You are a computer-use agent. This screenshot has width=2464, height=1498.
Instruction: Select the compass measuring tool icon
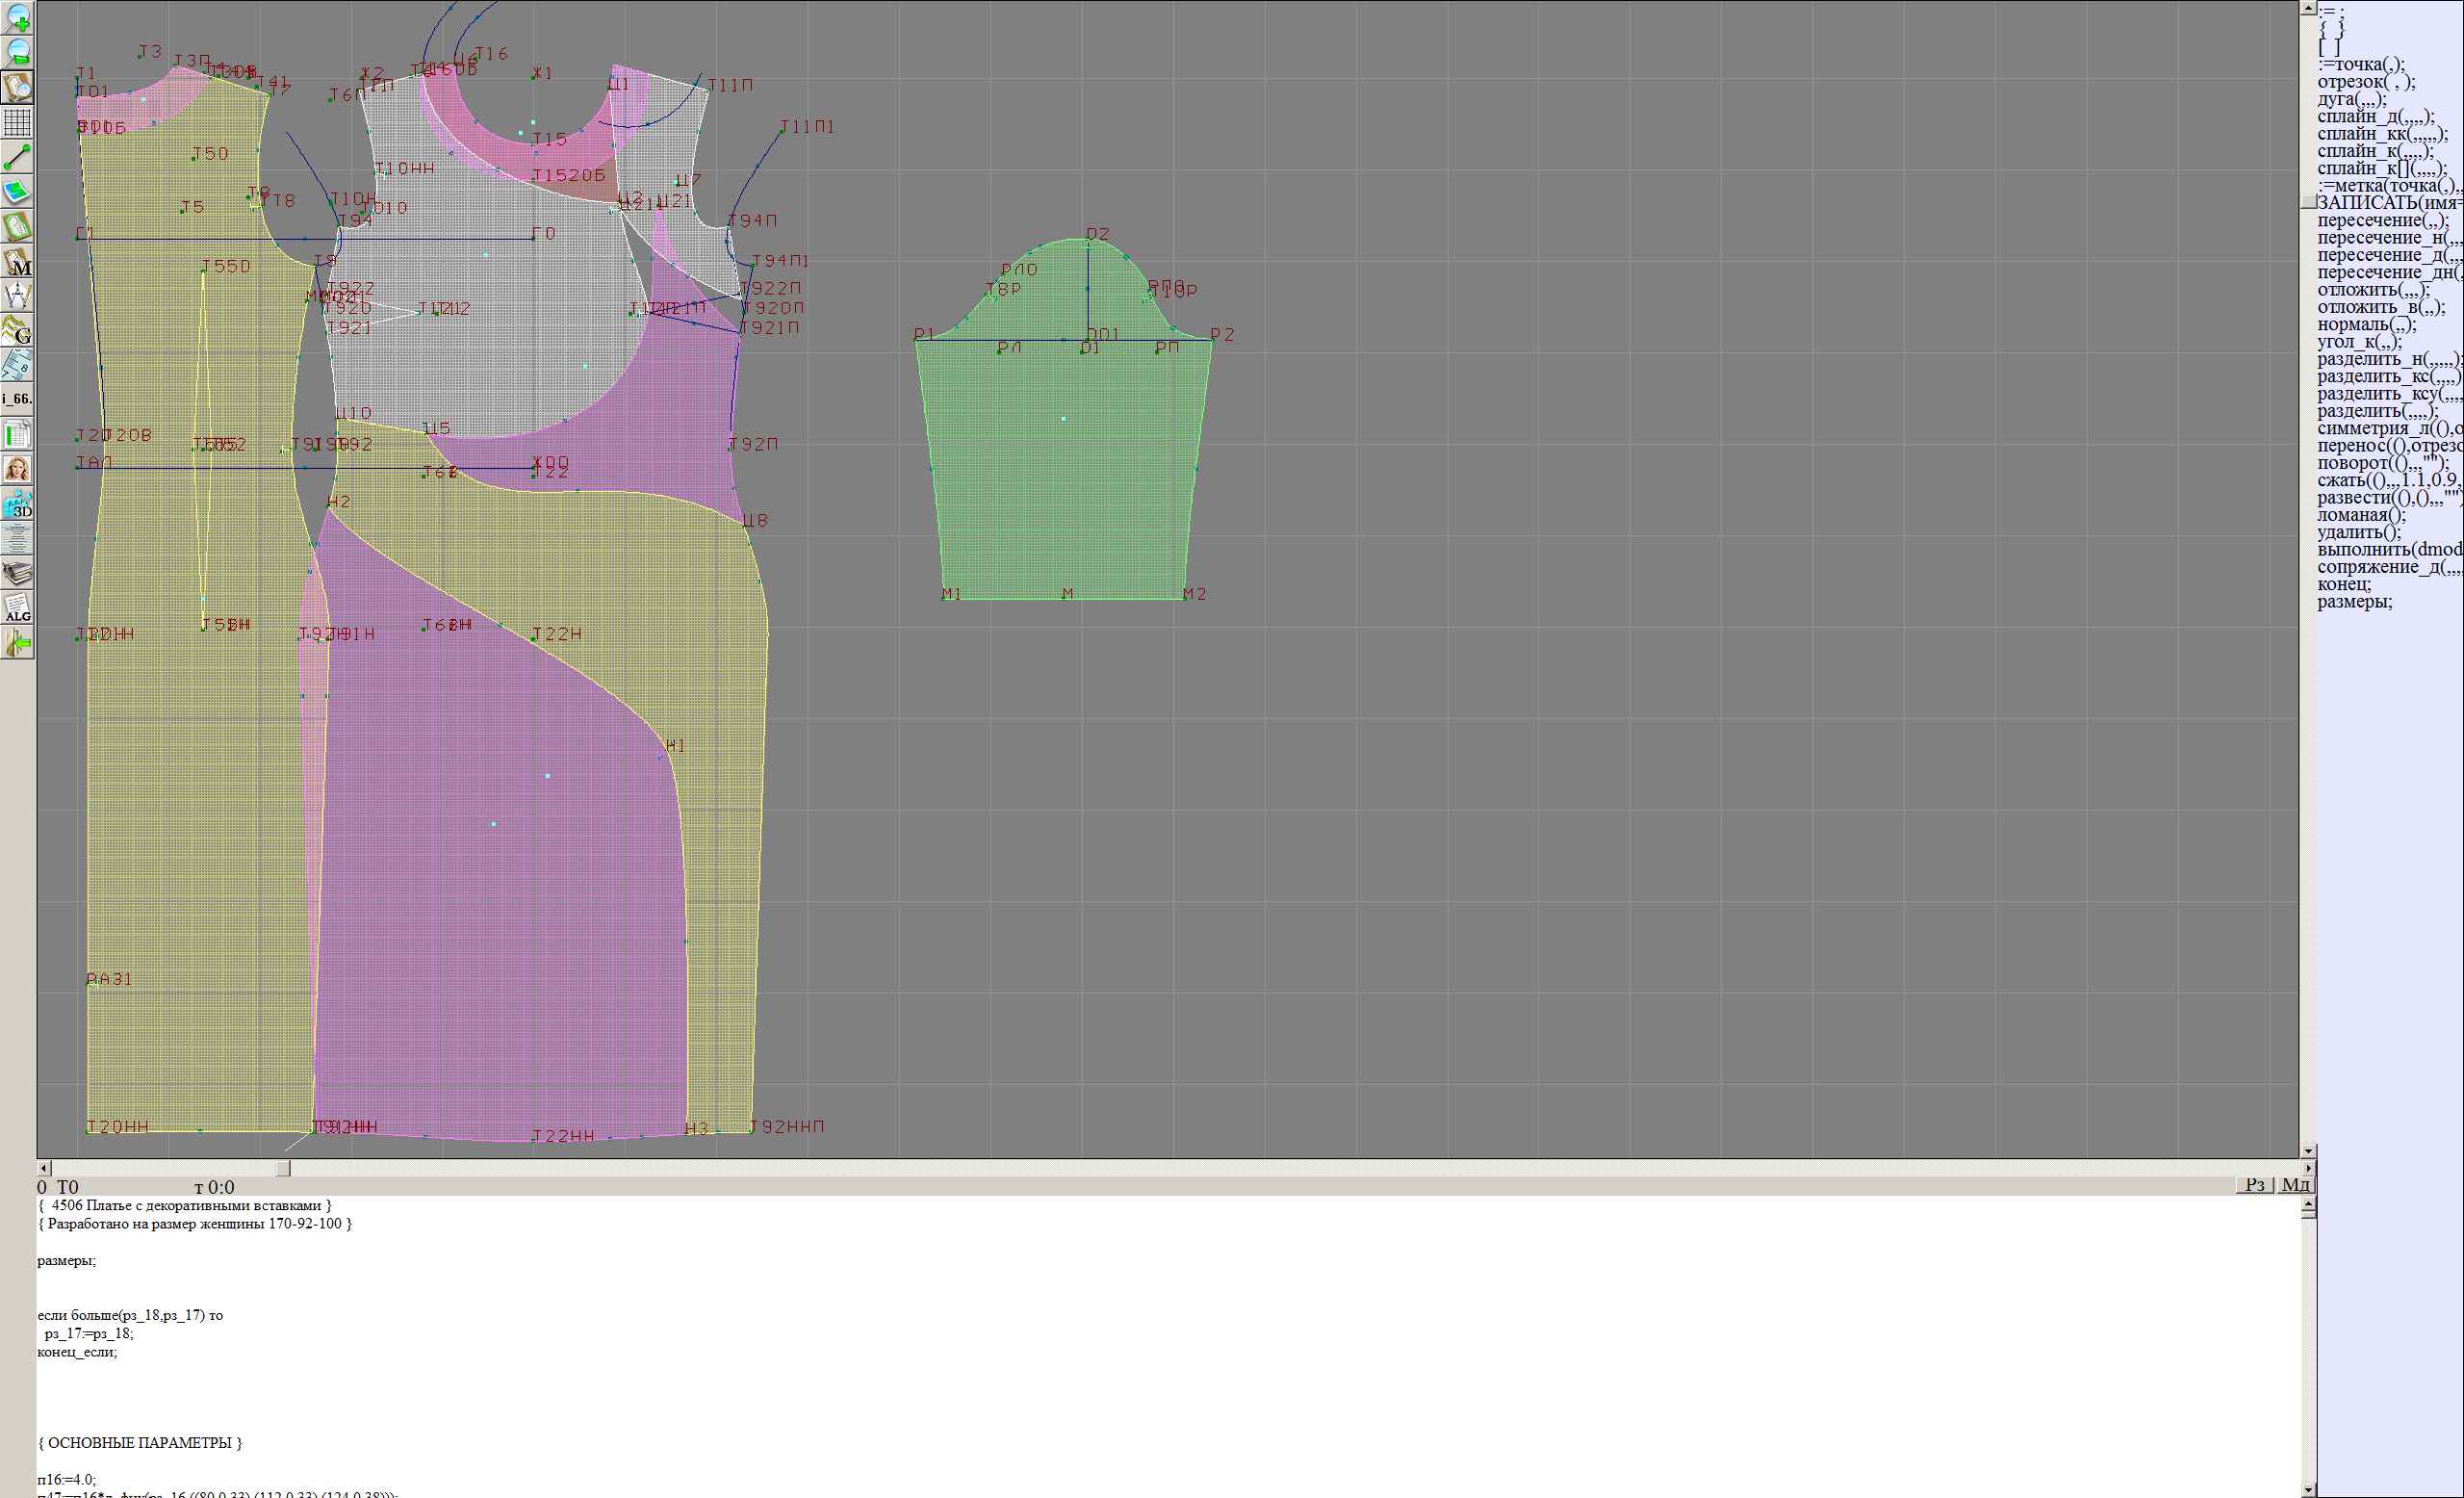[x=18, y=296]
